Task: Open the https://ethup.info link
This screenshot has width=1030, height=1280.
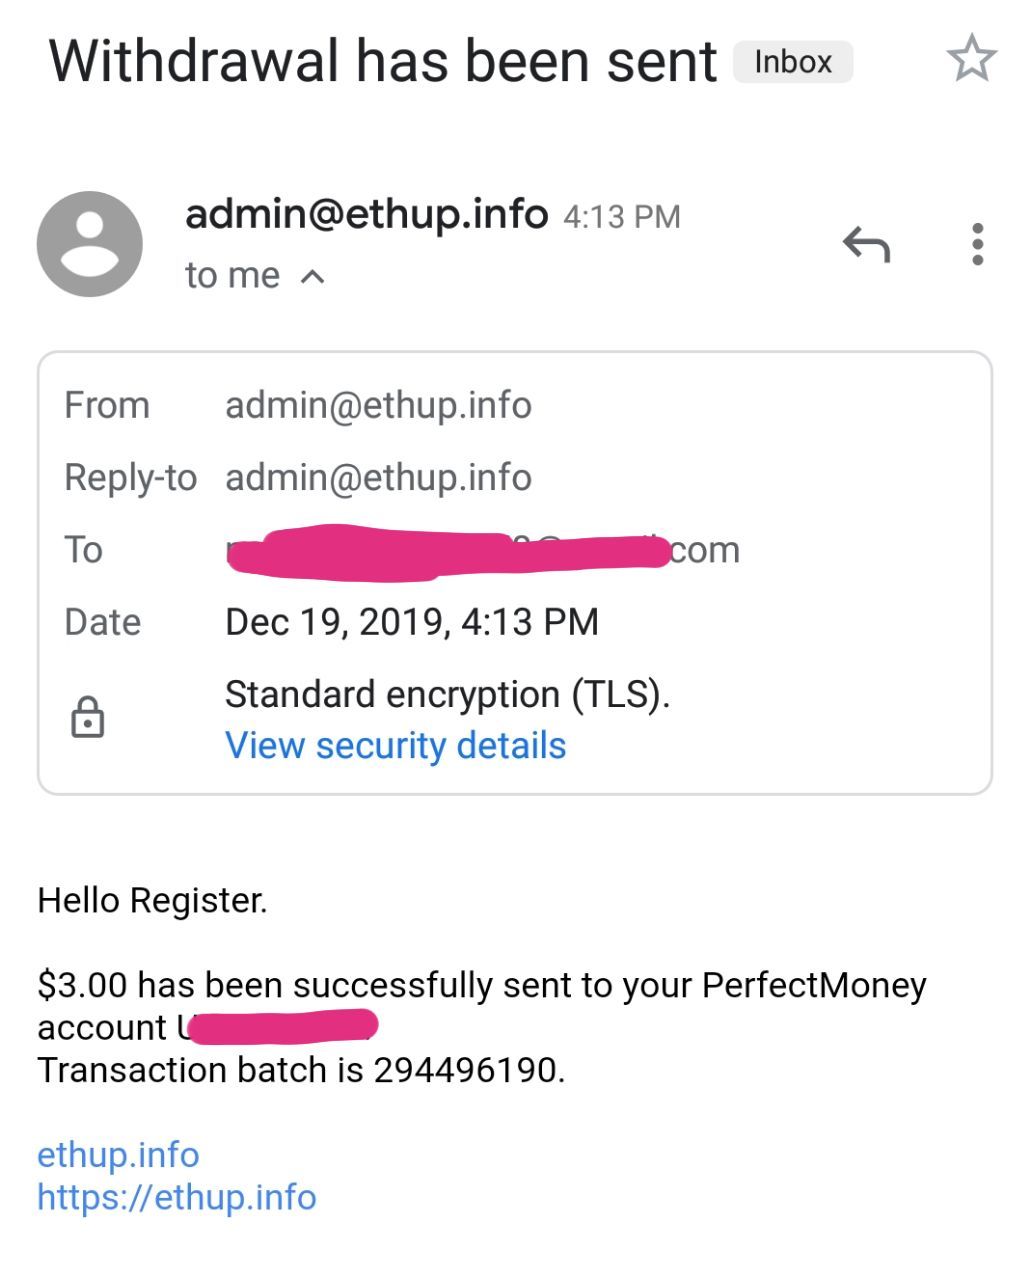Action: point(177,1197)
